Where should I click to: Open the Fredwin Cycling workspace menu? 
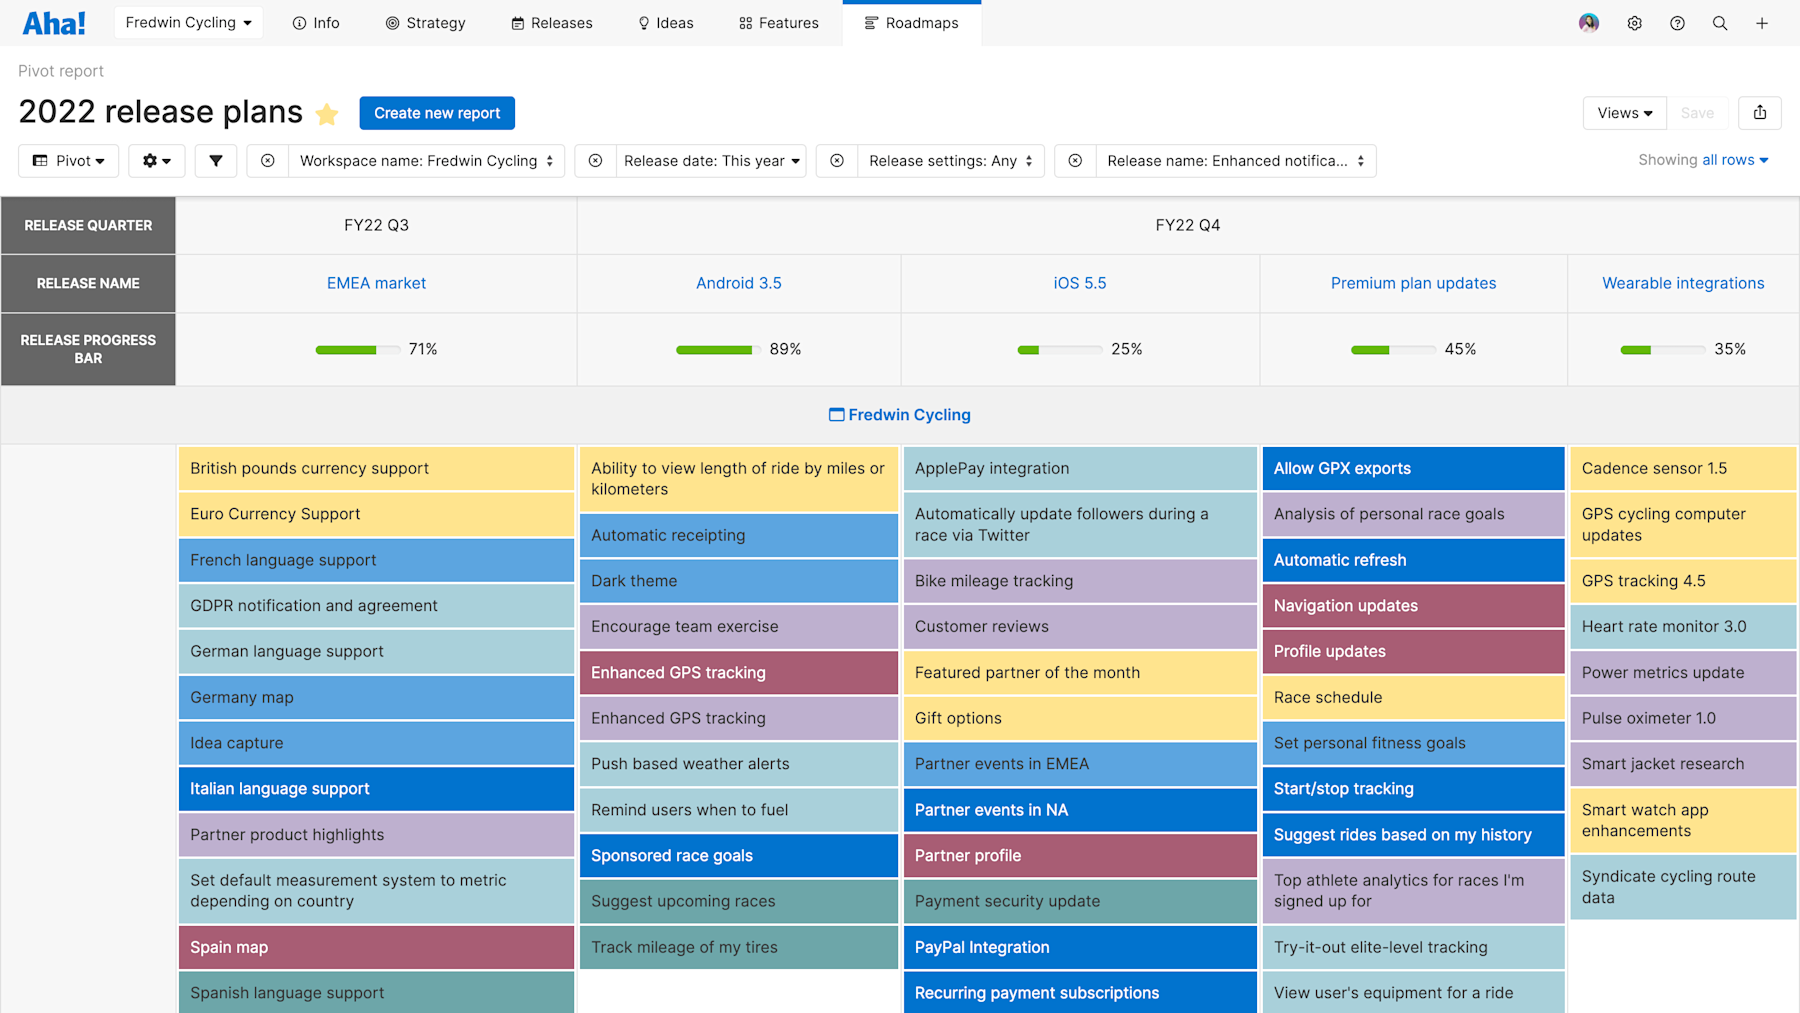(188, 21)
